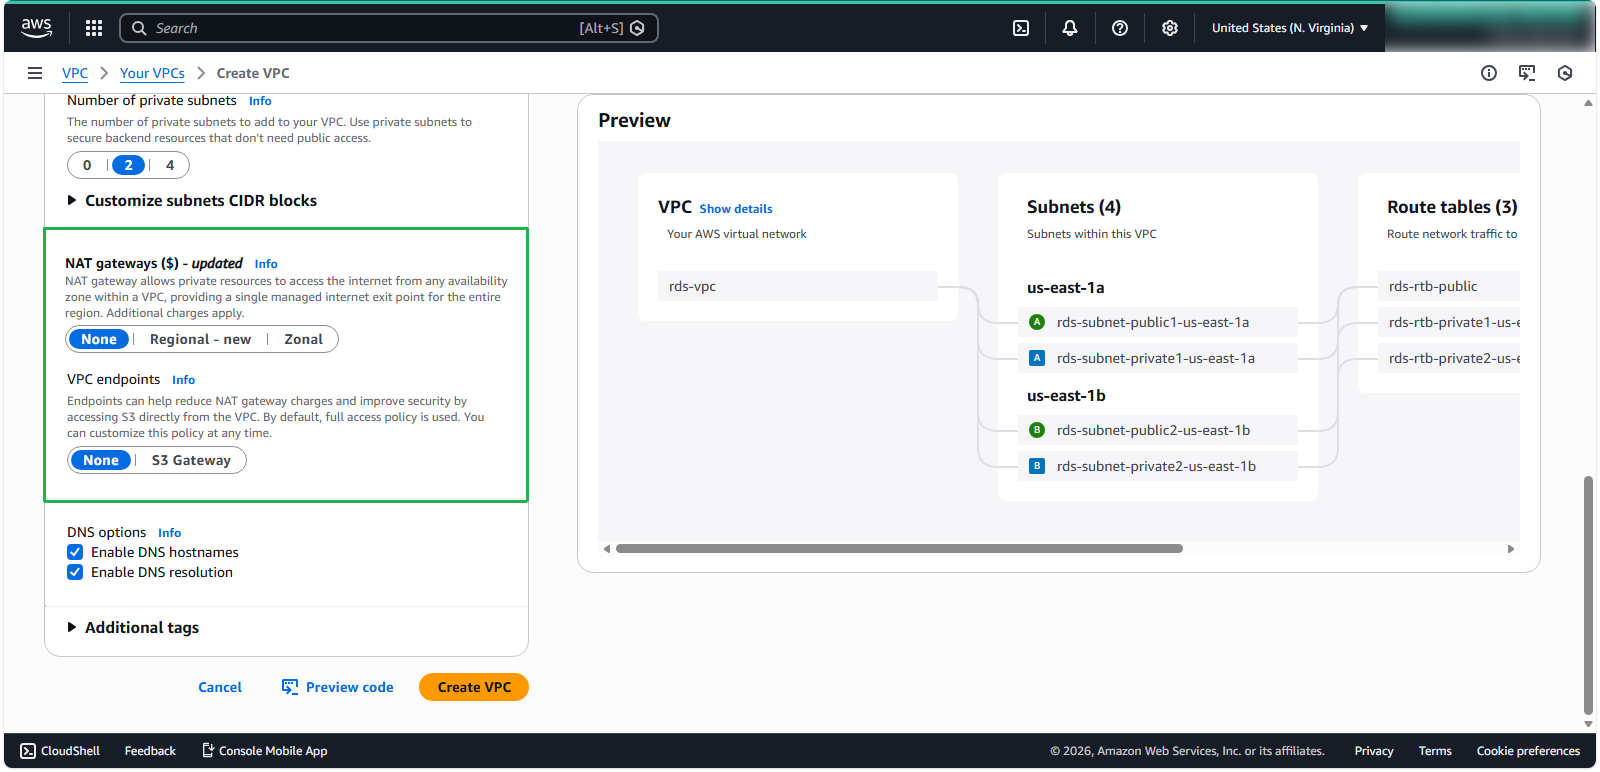Screen dimensions: 1600x772
Task: Click the public subnet A icon for us-east-1a
Action: pyautogui.click(x=1037, y=322)
